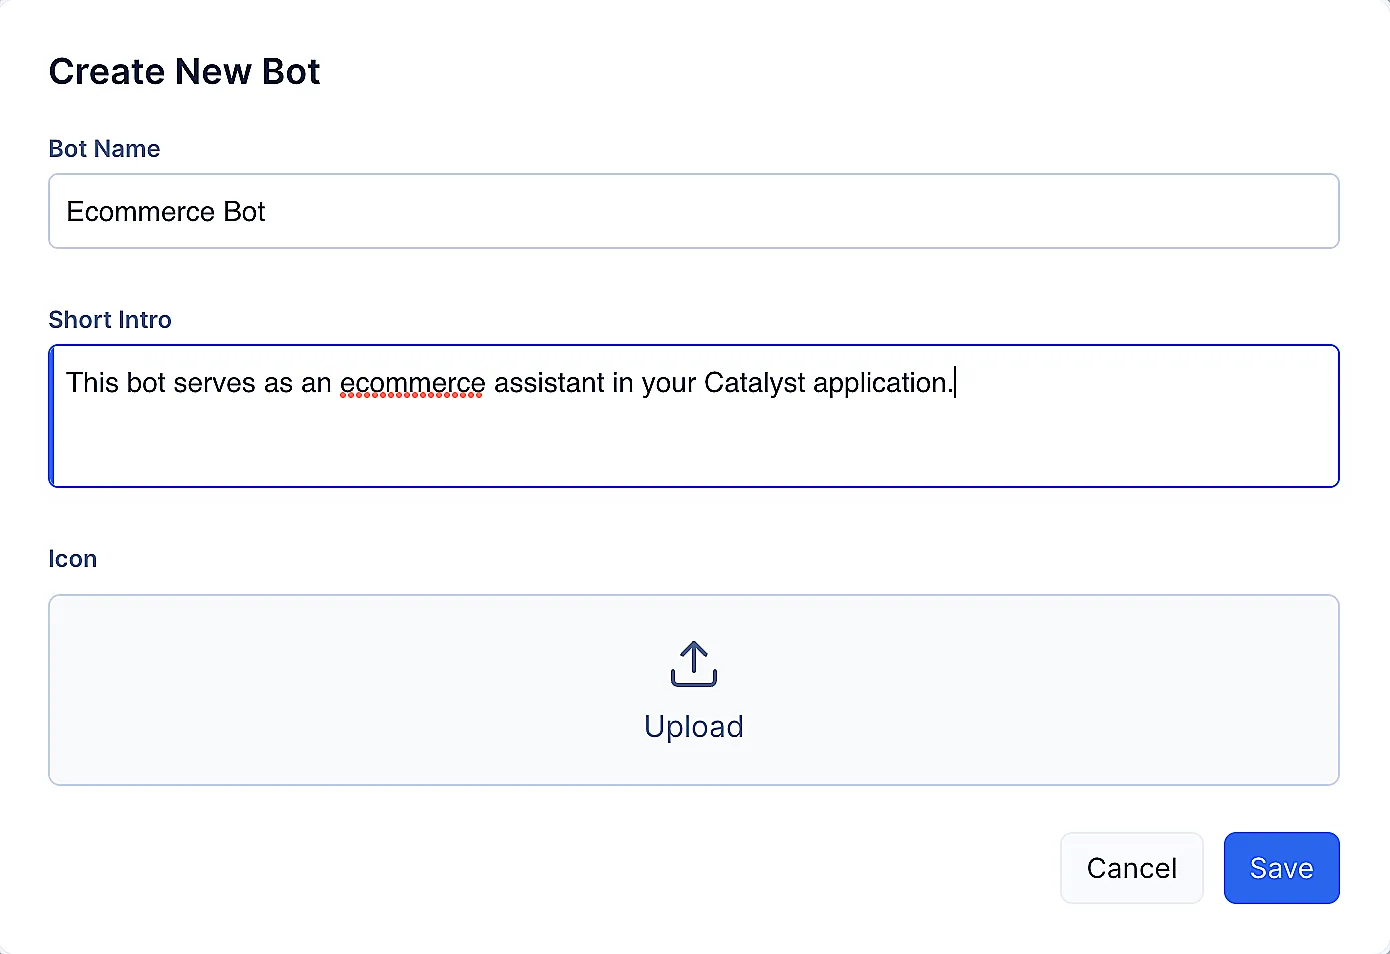Select the "Bot Name" field label
The image size is (1390, 954).
[x=104, y=149]
